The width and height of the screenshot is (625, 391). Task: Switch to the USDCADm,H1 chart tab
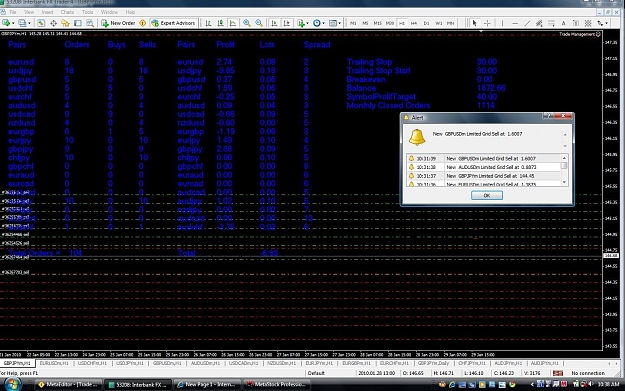coord(244,363)
